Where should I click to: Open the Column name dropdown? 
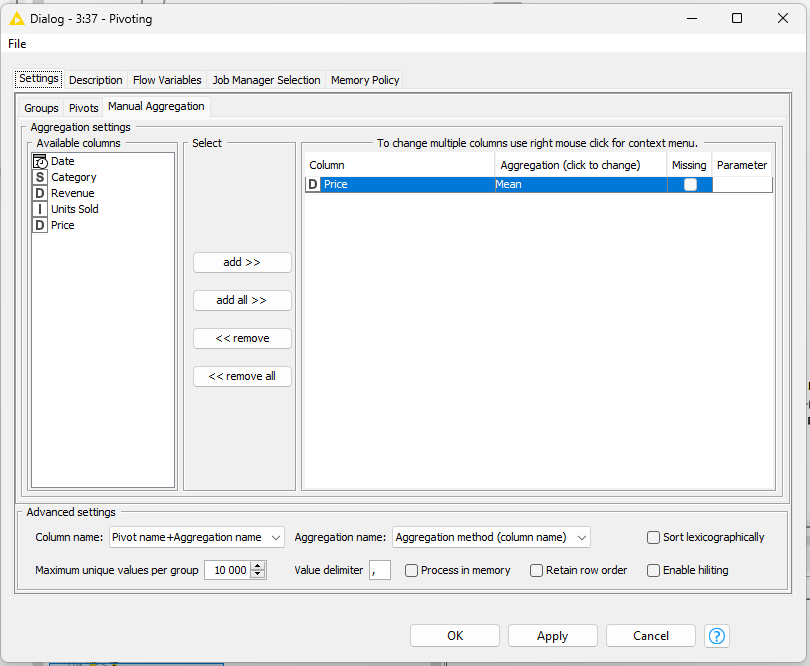(197, 537)
